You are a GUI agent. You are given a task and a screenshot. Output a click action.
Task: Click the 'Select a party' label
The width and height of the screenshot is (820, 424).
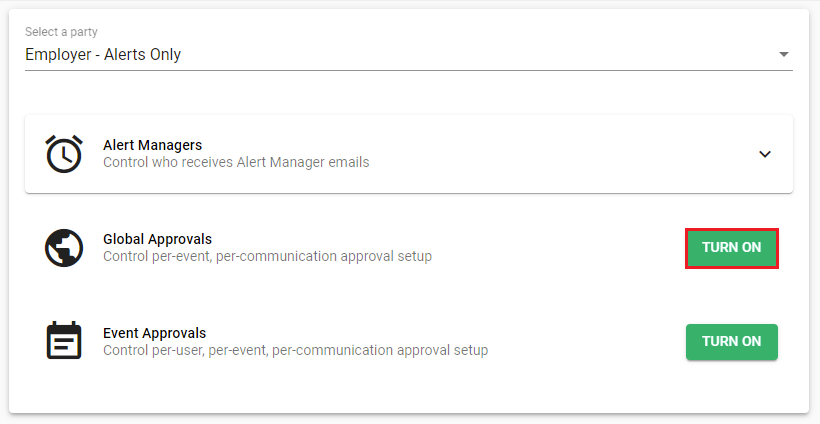click(x=61, y=32)
